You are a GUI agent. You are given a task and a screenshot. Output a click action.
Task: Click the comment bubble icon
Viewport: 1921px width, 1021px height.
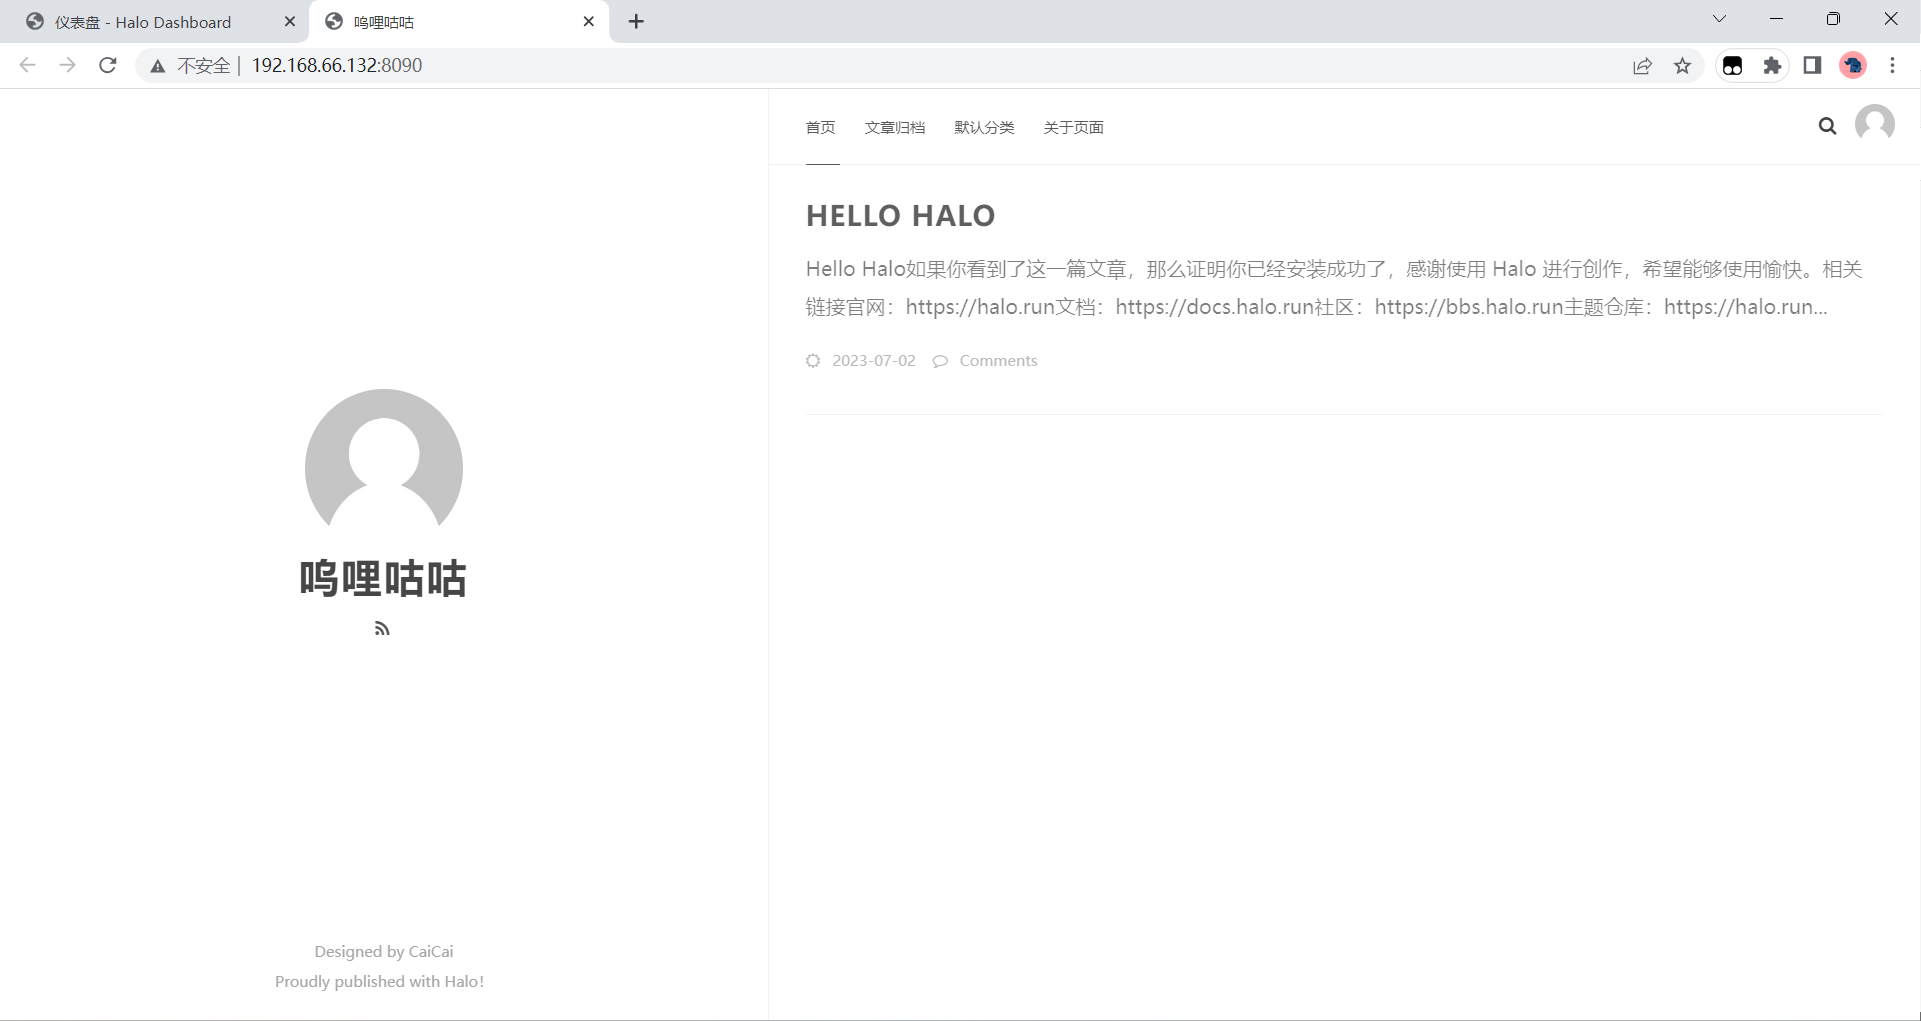click(940, 361)
